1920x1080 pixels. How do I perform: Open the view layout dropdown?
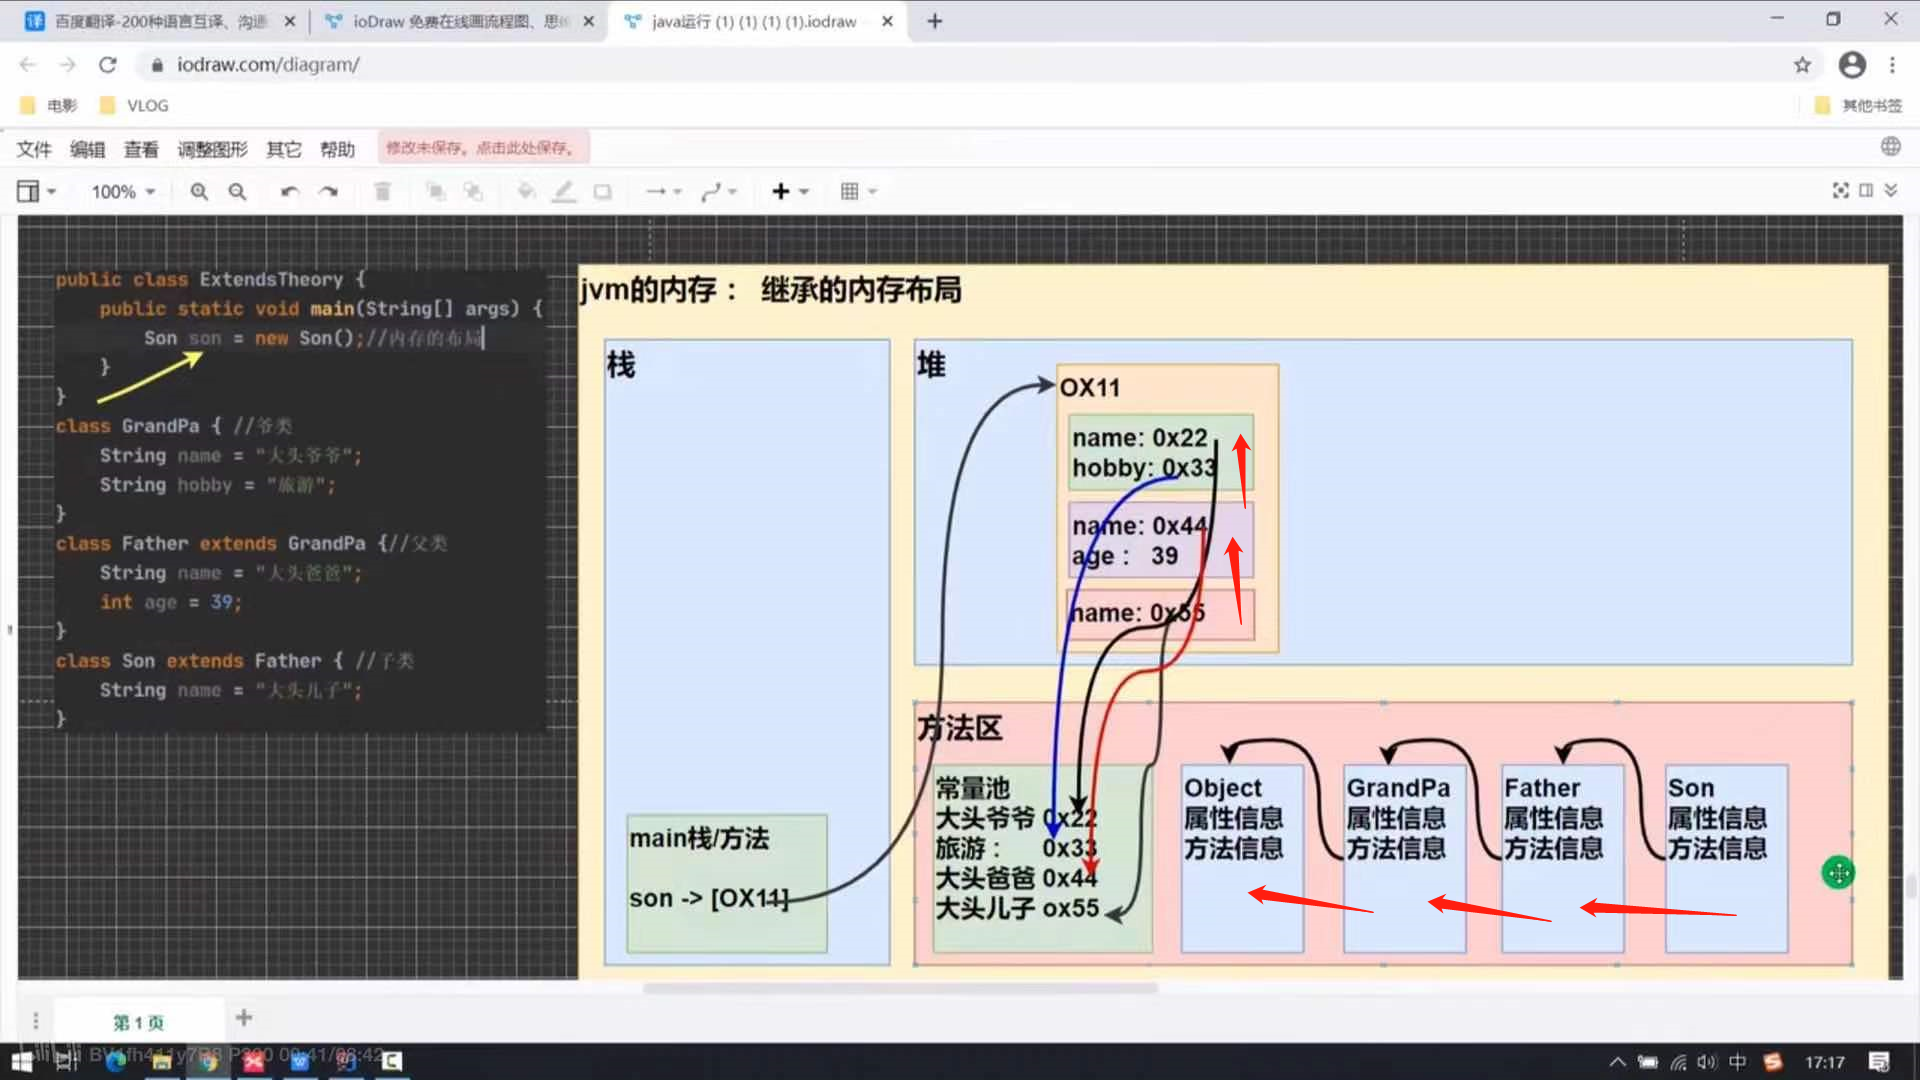point(36,191)
